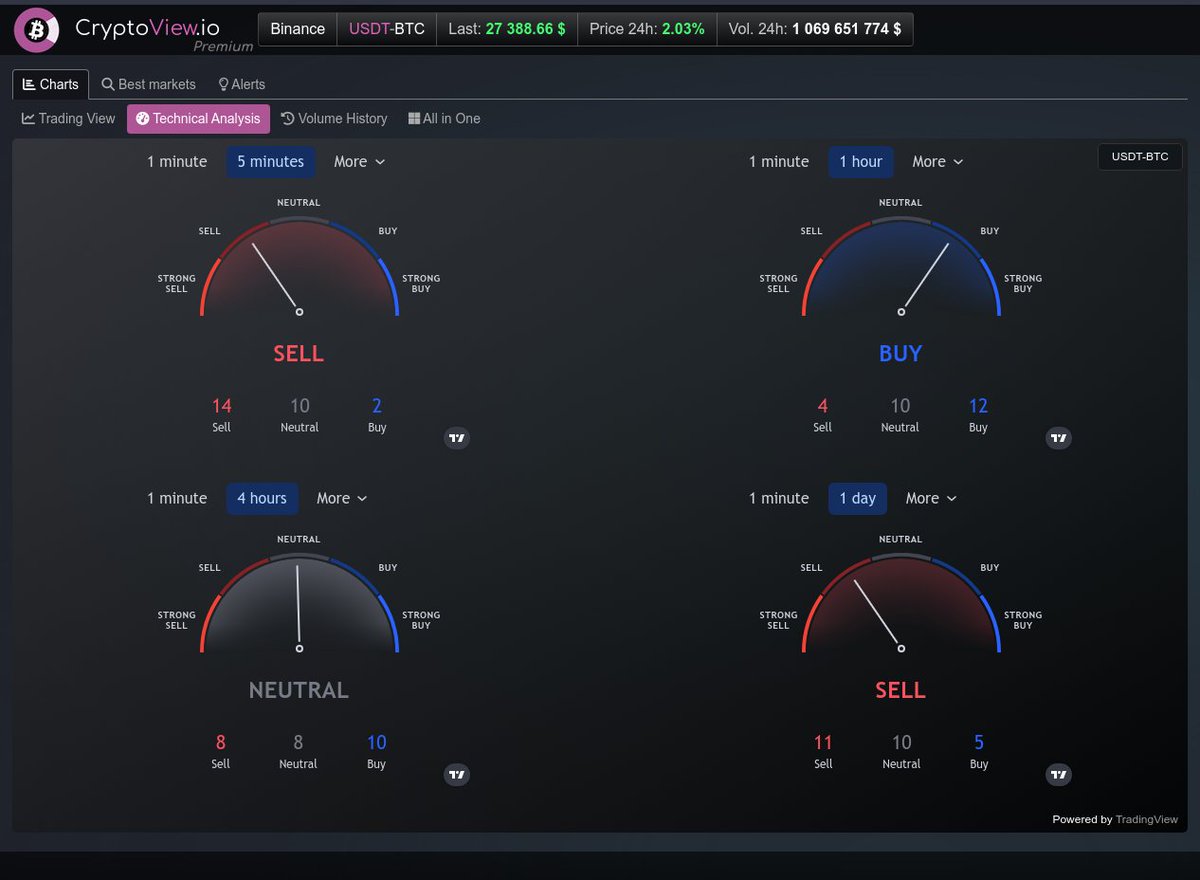Screen dimensions: 1200x880
Task: Click the 2 Buy count
Action: point(377,406)
